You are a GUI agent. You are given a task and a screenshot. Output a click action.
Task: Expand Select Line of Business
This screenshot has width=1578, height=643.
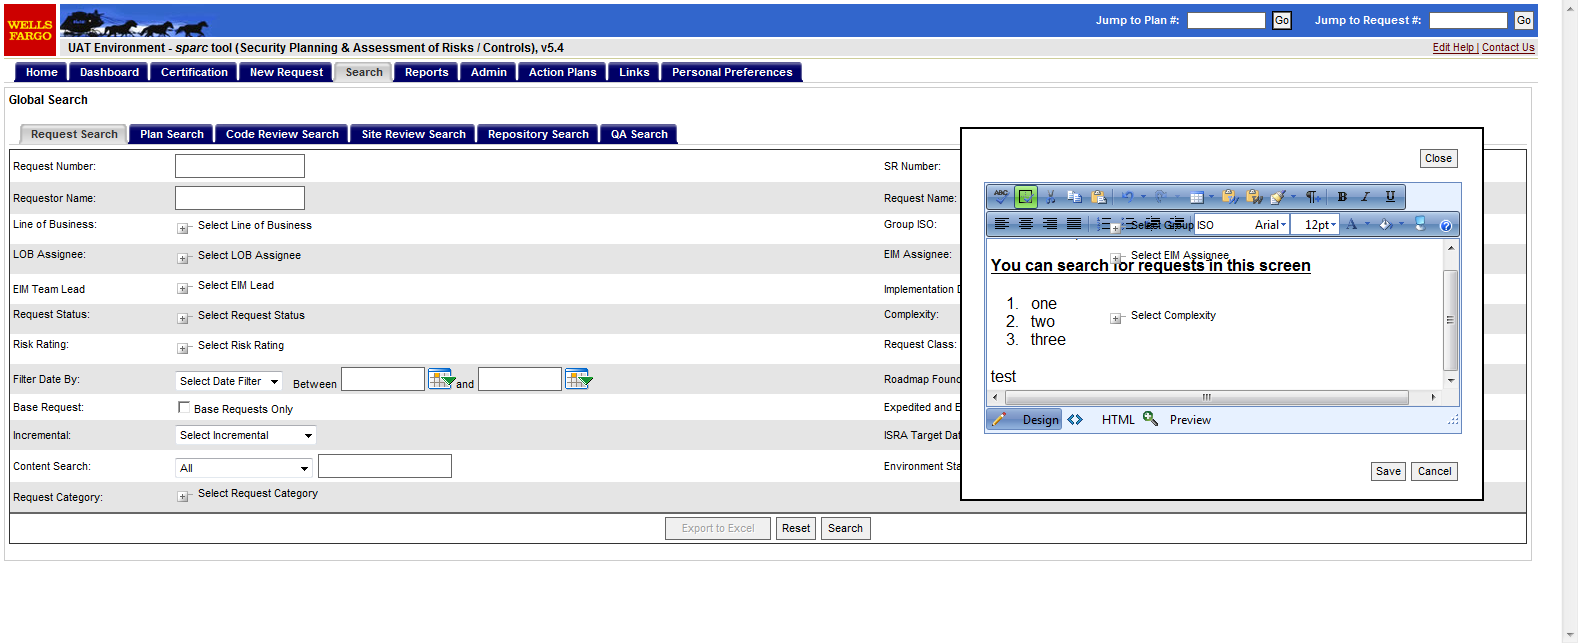click(x=183, y=229)
